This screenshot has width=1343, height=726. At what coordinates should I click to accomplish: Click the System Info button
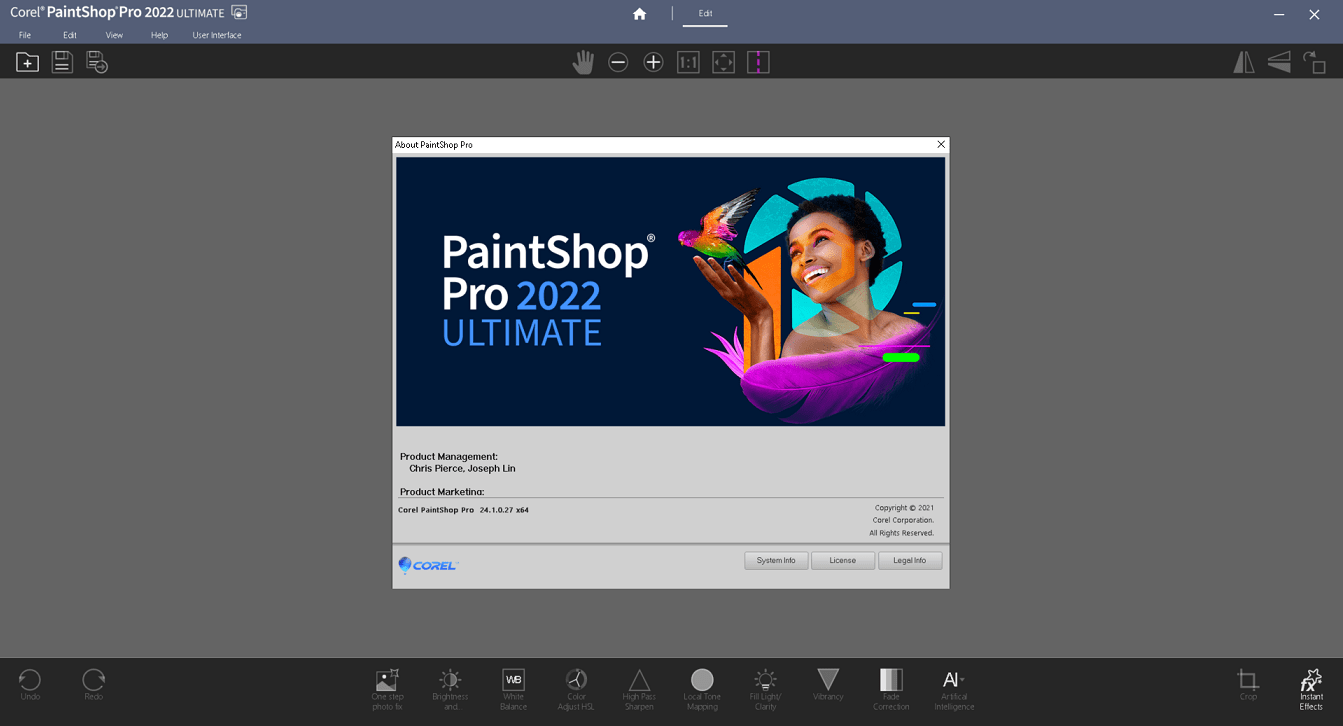click(x=776, y=560)
